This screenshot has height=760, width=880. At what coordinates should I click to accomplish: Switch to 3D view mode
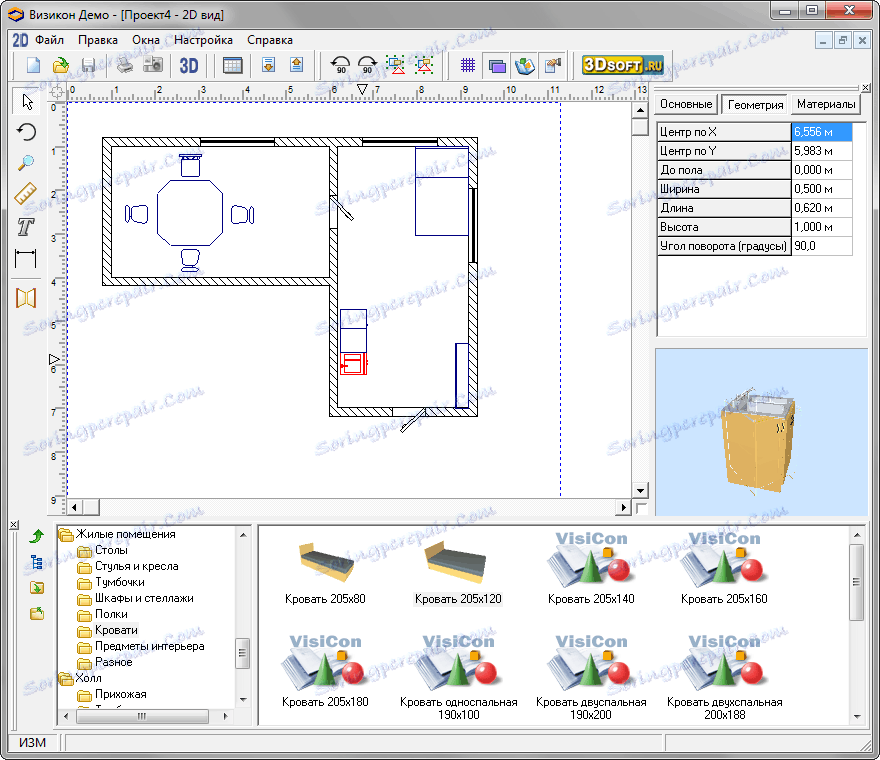pos(189,66)
